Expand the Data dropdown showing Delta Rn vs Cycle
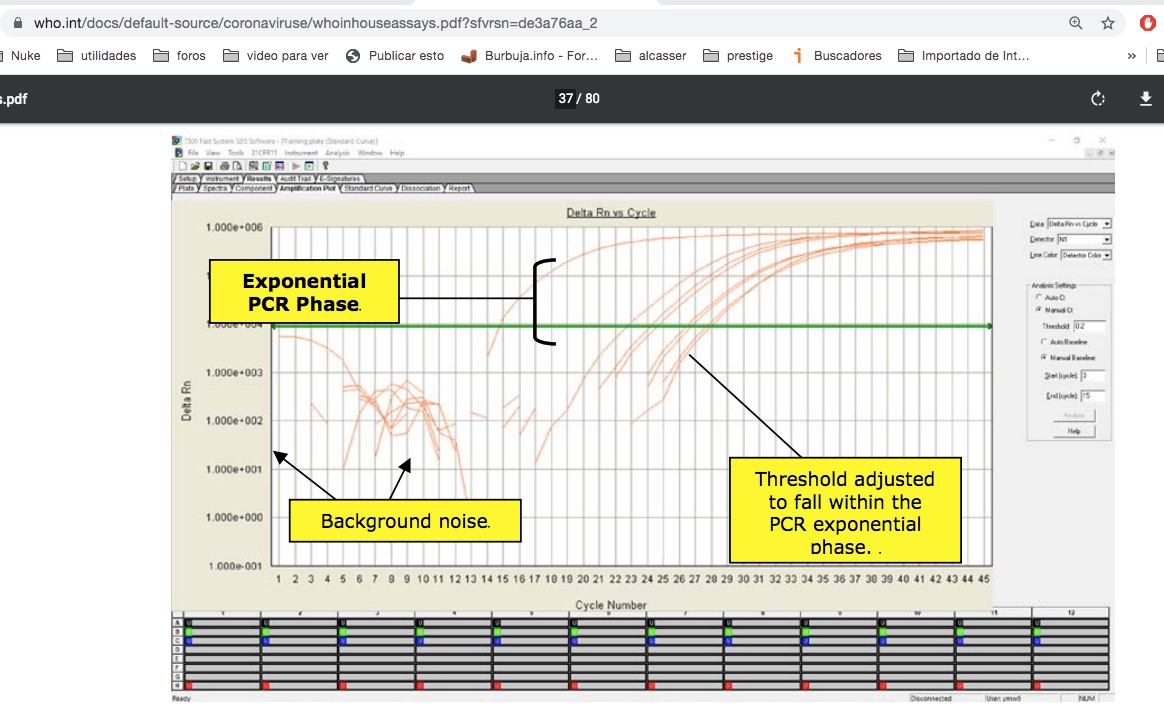 pos(1106,224)
